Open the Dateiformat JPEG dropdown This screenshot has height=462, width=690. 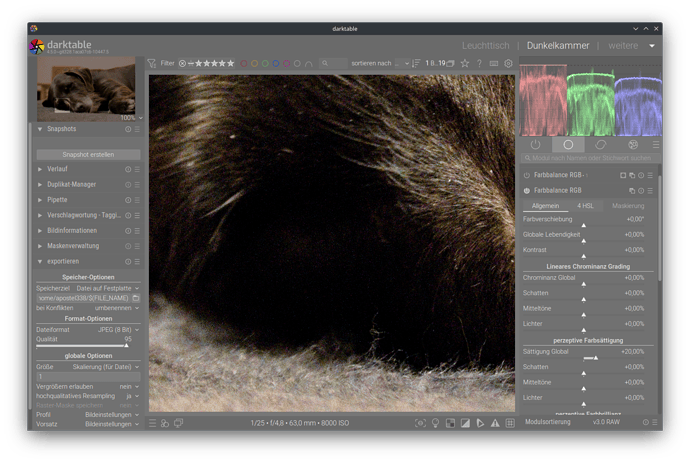111,329
